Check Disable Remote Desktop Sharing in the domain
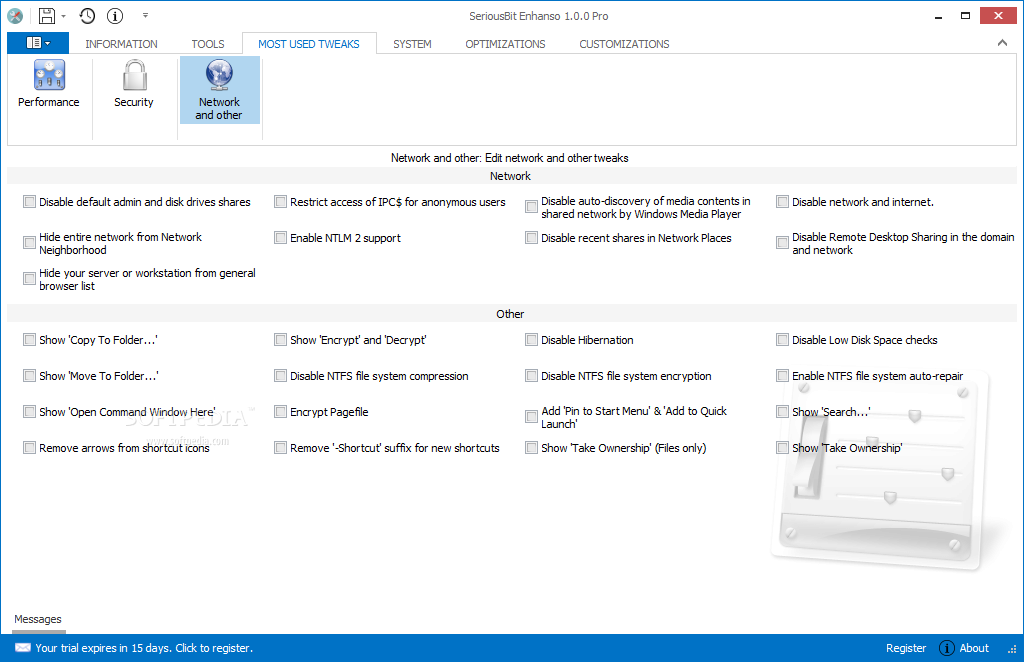The image size is (1024, 662). pos(782,243)
